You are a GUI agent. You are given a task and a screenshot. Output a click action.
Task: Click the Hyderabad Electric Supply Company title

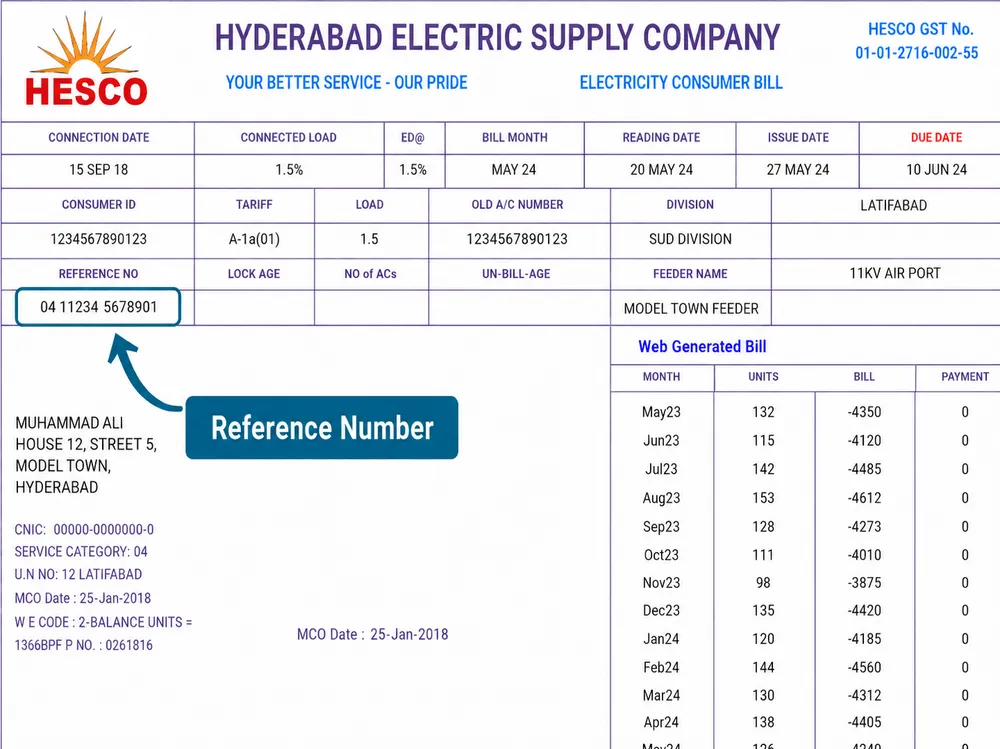[x=497, y=38]
